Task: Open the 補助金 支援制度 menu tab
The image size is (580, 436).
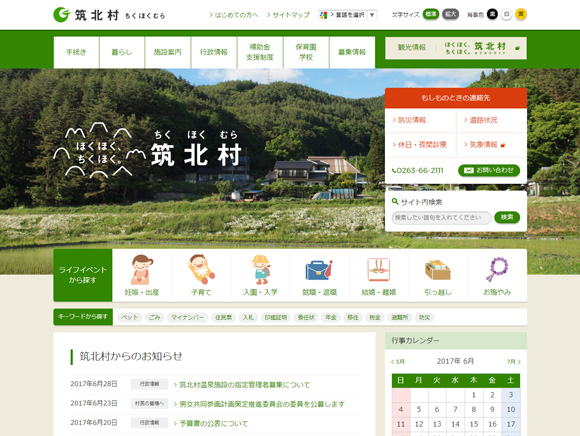Action: (260, 52)
